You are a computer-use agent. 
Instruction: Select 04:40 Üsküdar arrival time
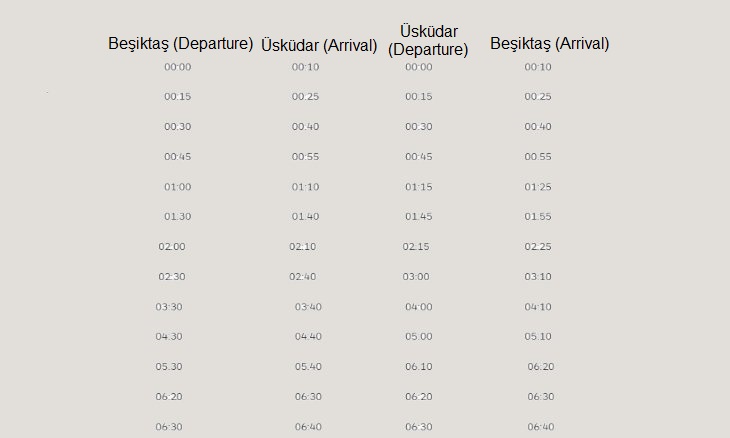click(x=308, y=337)
